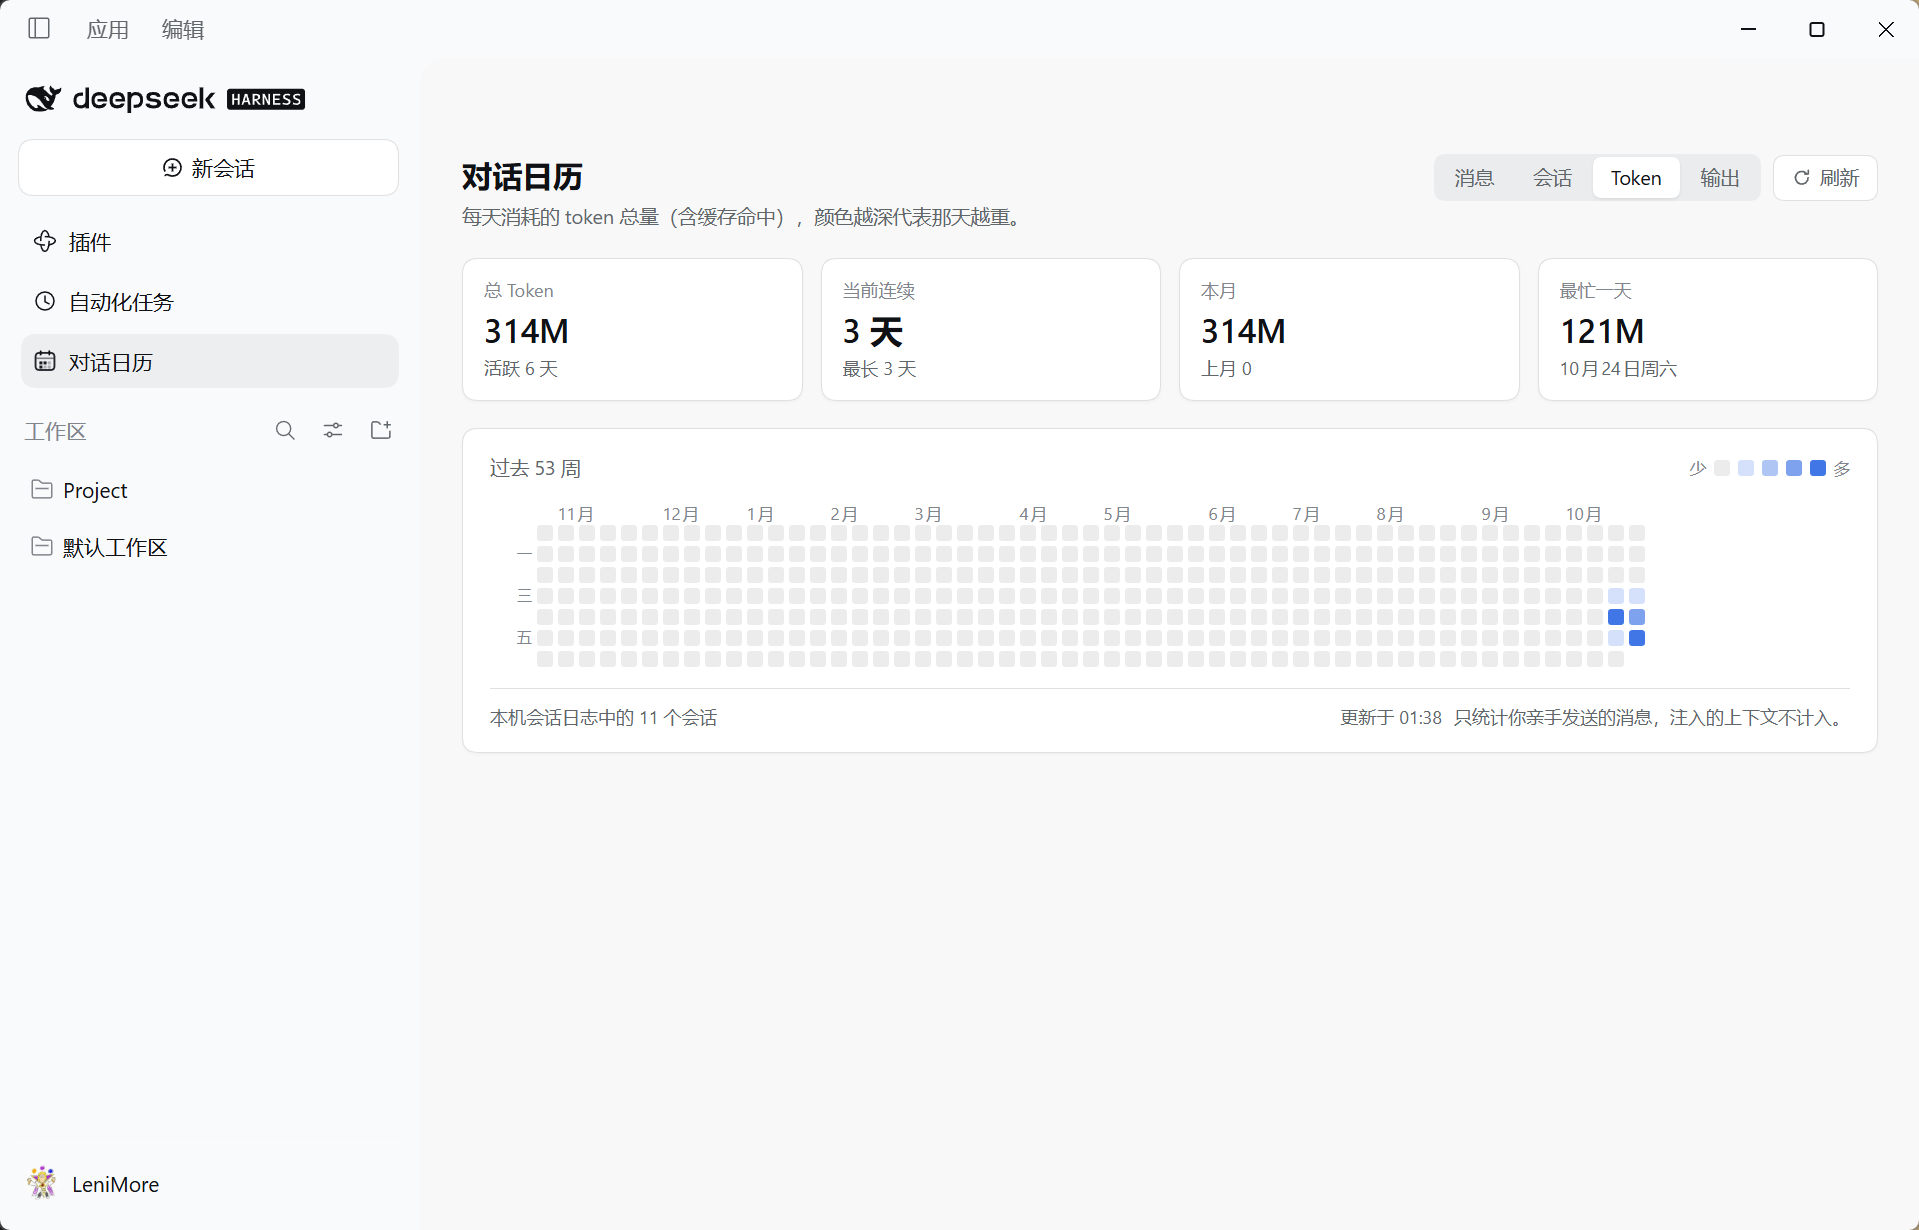Click the 对话日历 page title
Image resolution: width=1919 pixels, height=1230 pixels.
[x=522, y=177]
